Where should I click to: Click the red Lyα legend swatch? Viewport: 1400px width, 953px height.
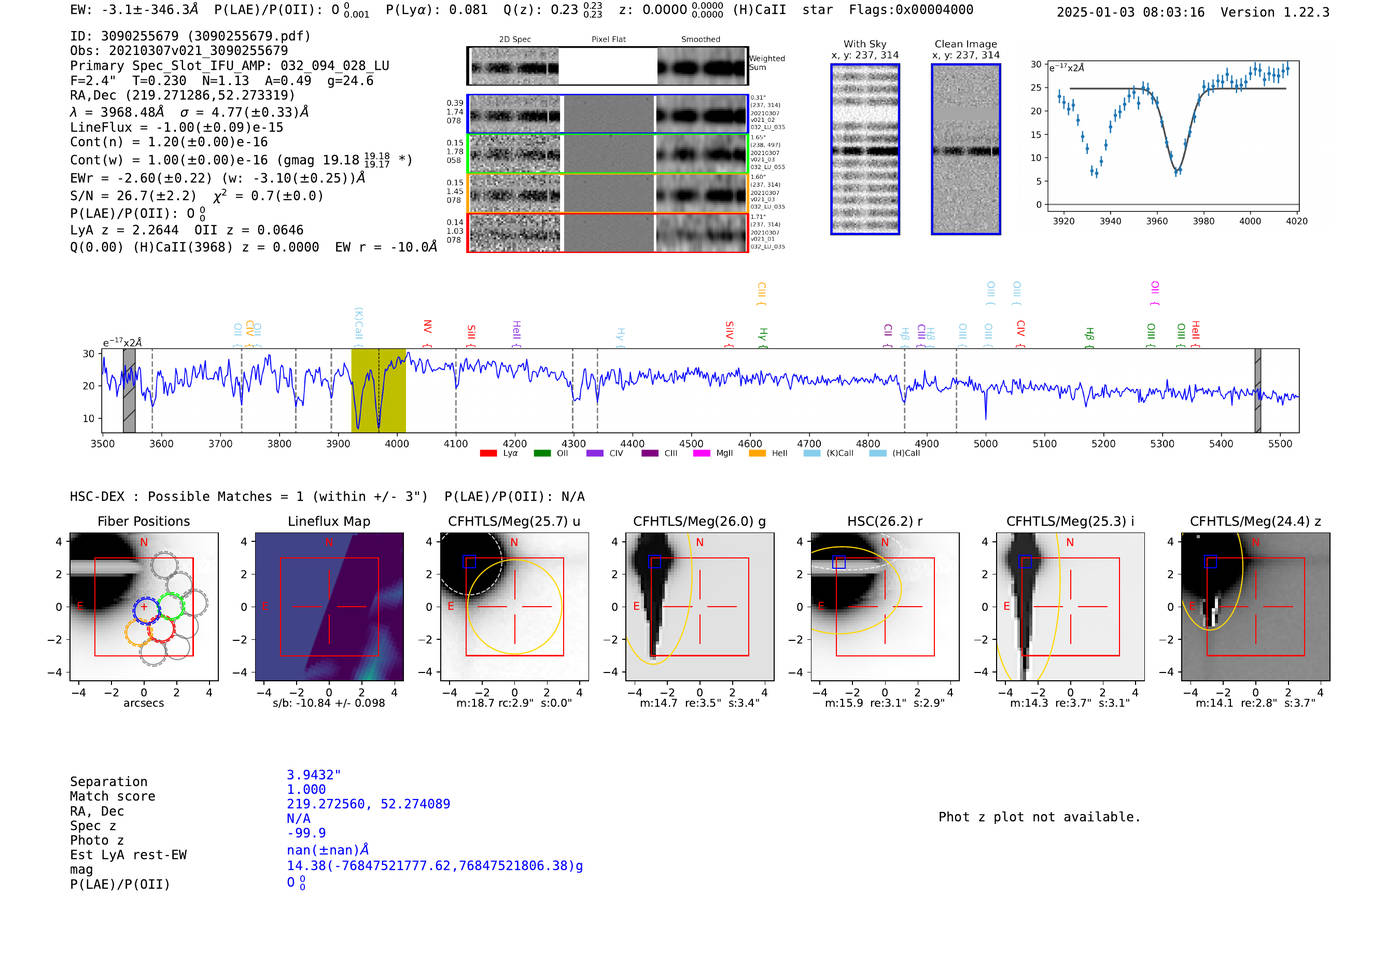click(488, 453)
